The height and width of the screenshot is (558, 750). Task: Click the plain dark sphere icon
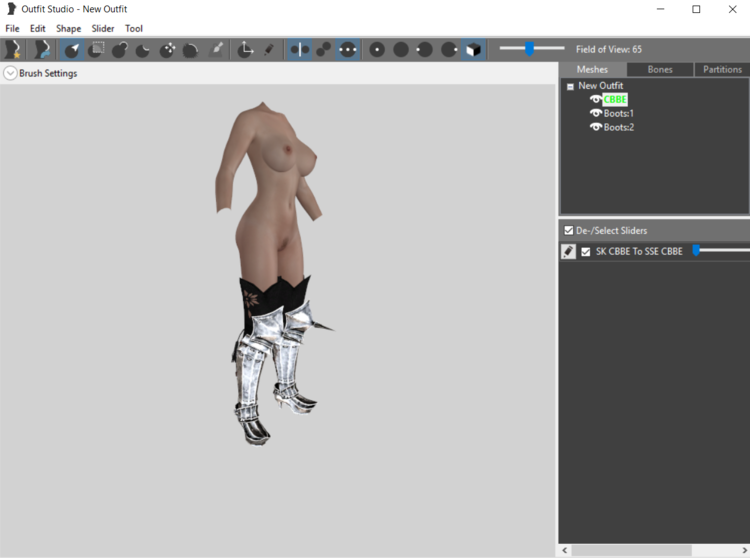coord(401,49)
